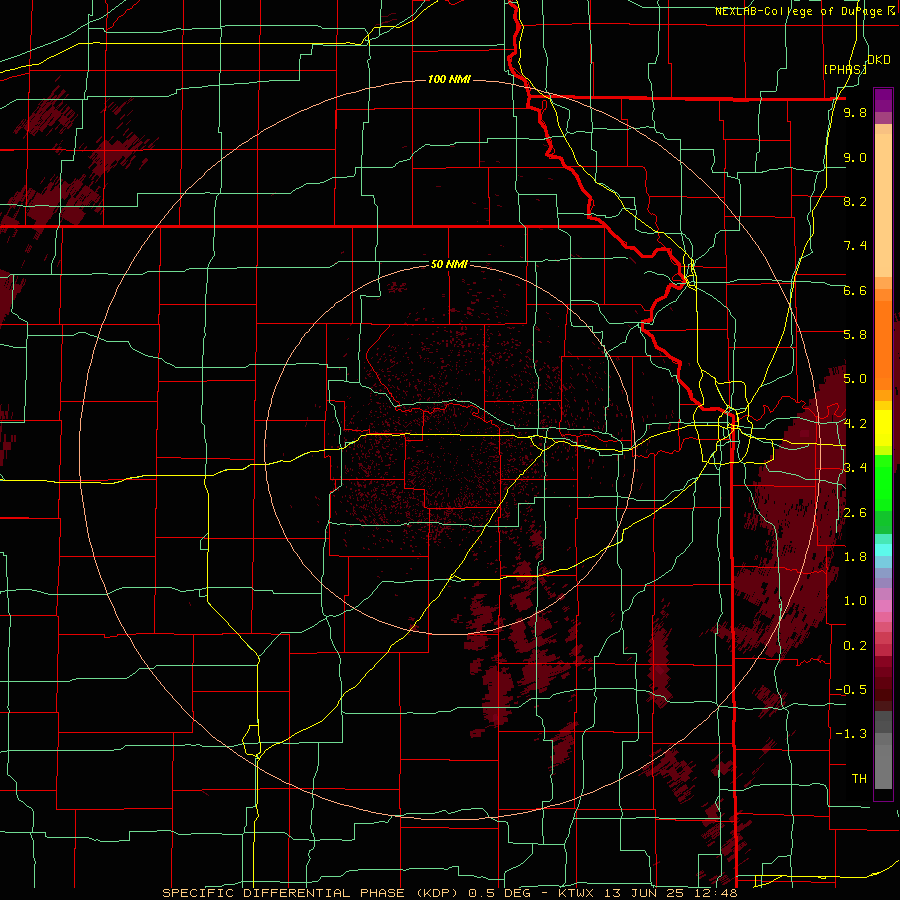Click the yellow segment of the color bar

883,428
